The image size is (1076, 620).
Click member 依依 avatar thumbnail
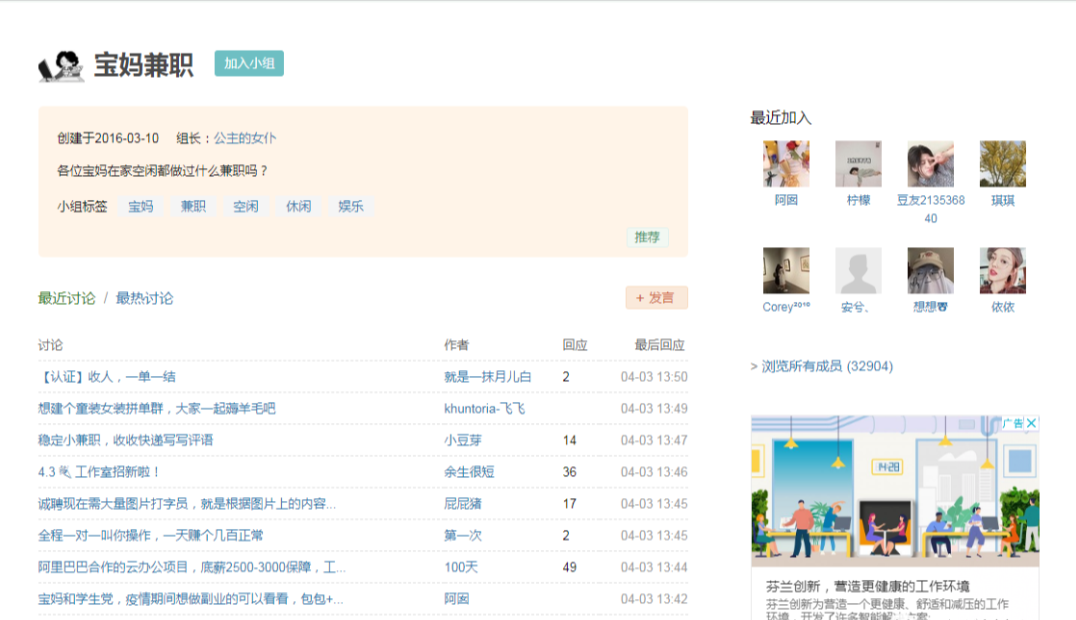(1003, 271)
